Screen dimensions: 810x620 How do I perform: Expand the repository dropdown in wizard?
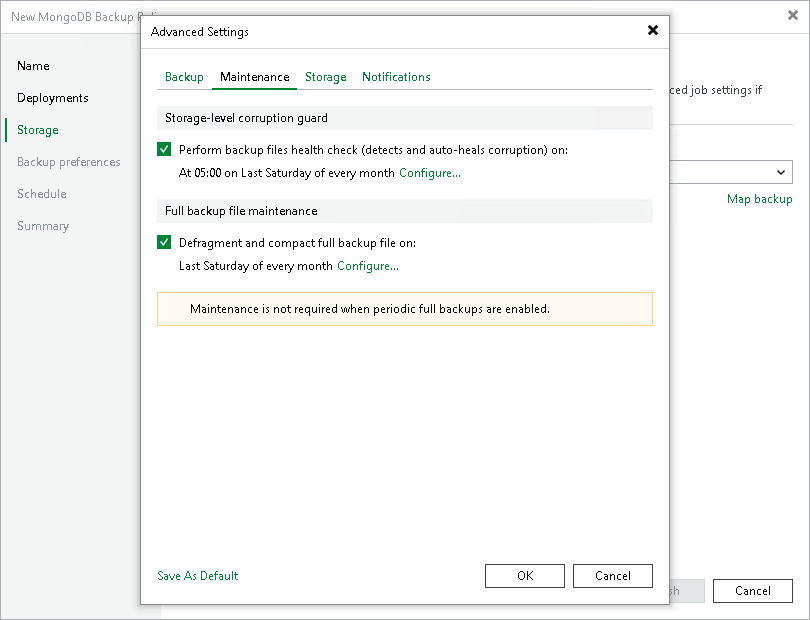[x=781, y=172]
